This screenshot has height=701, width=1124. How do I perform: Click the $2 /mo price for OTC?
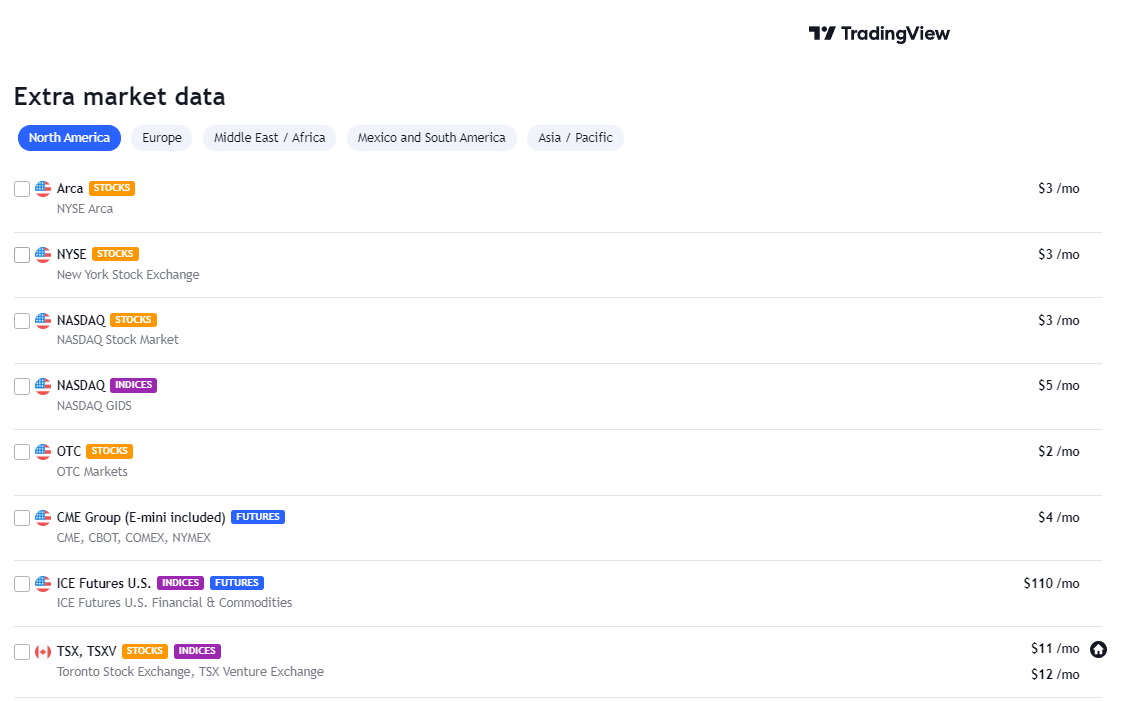[x=1059, y=452]
